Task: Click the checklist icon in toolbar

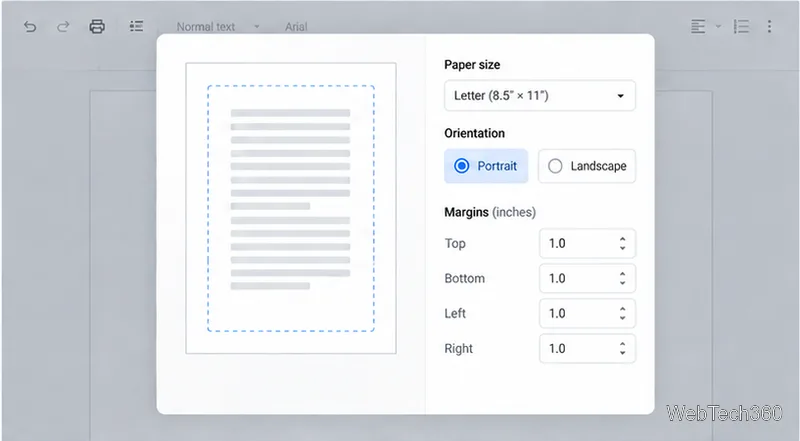Action: coord(136,26)
